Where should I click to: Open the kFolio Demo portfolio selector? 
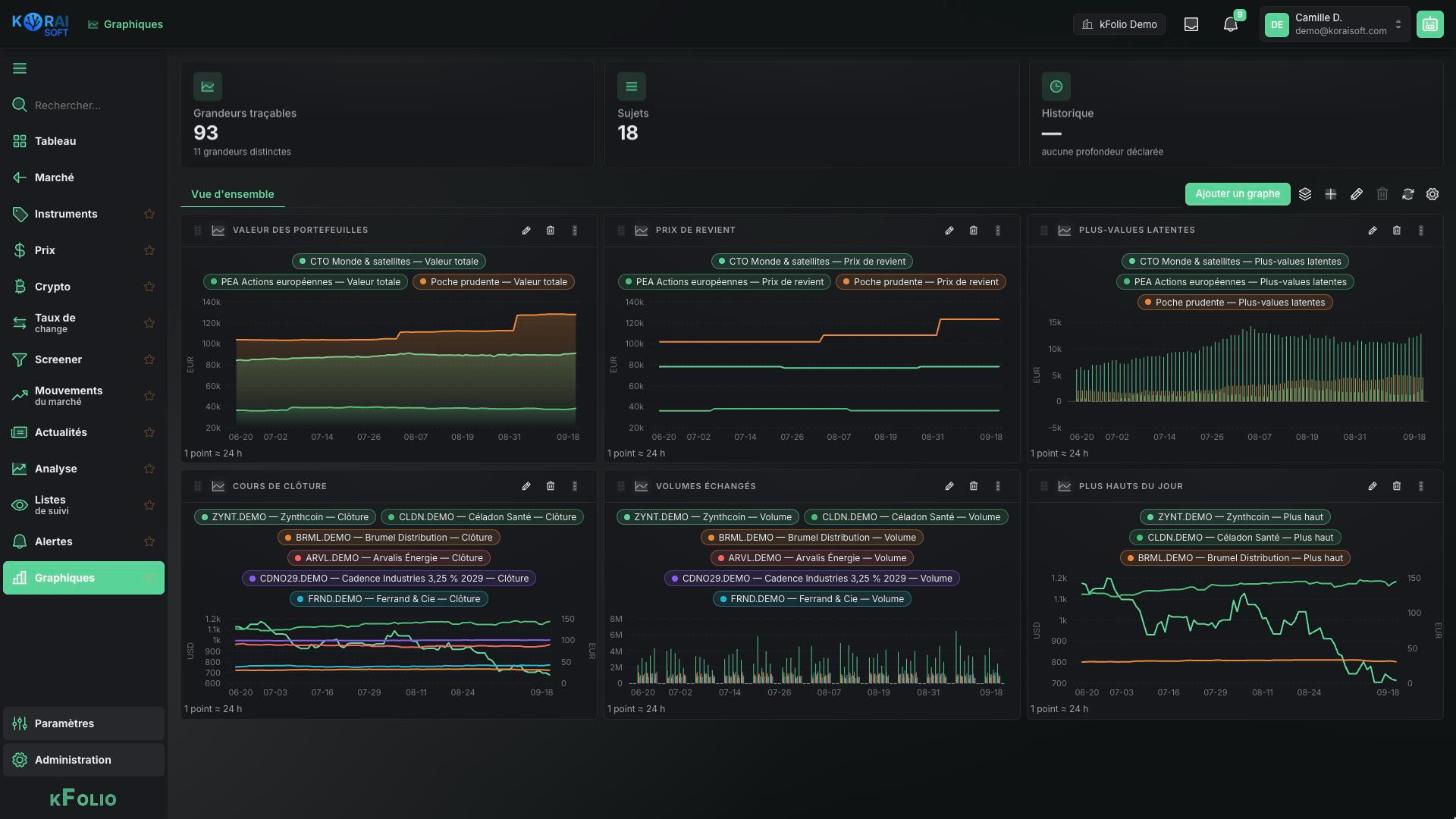(x=1119, y=24)
